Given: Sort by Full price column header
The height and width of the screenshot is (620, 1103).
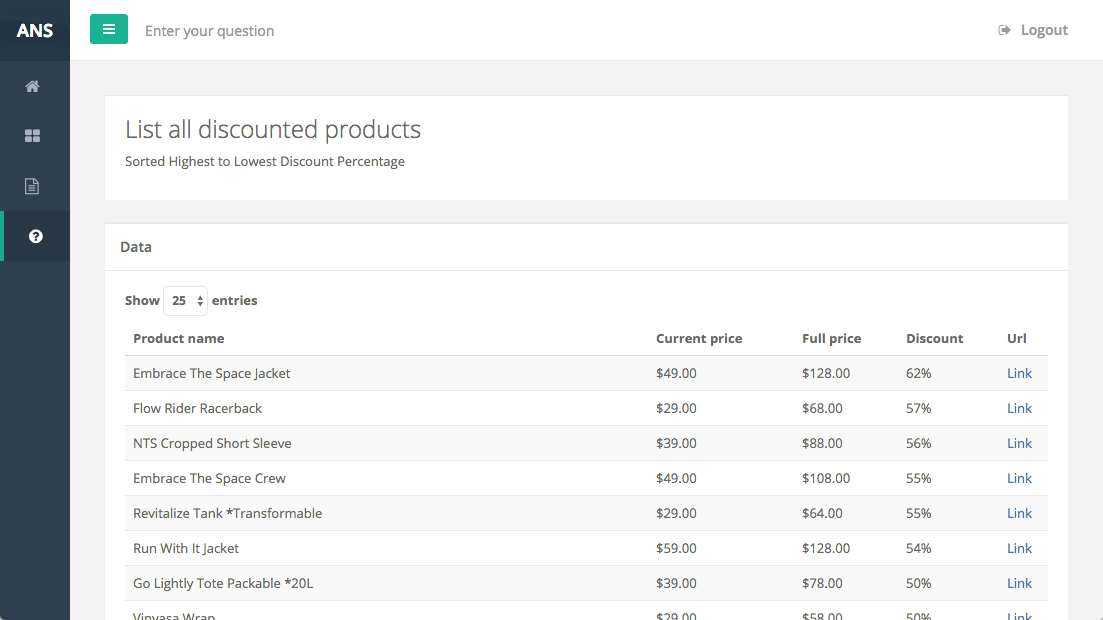Looking at the screenshot, I should tap(831, 338).
